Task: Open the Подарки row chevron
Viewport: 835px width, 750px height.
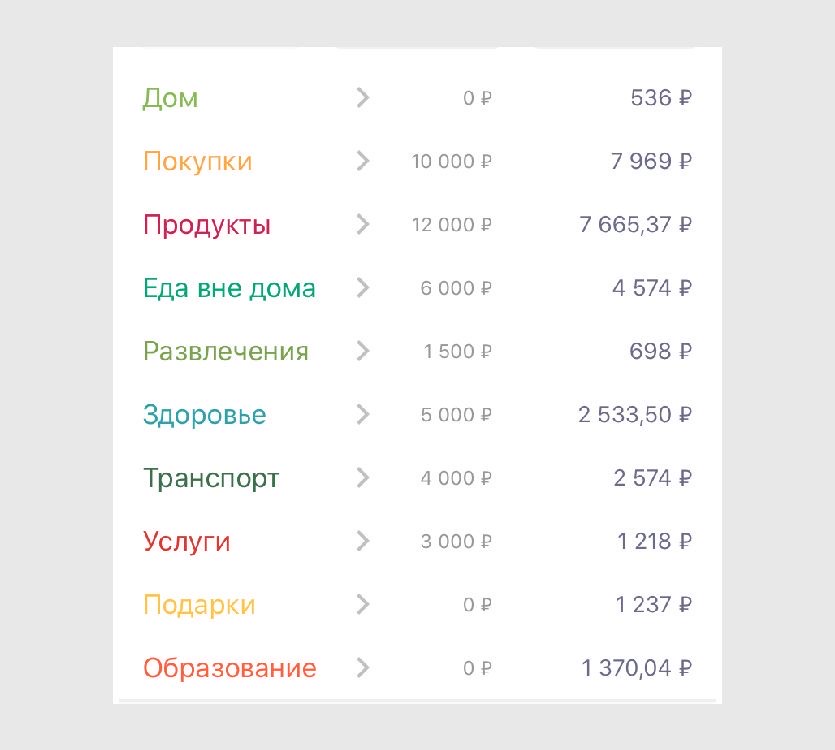Action: 362,605
